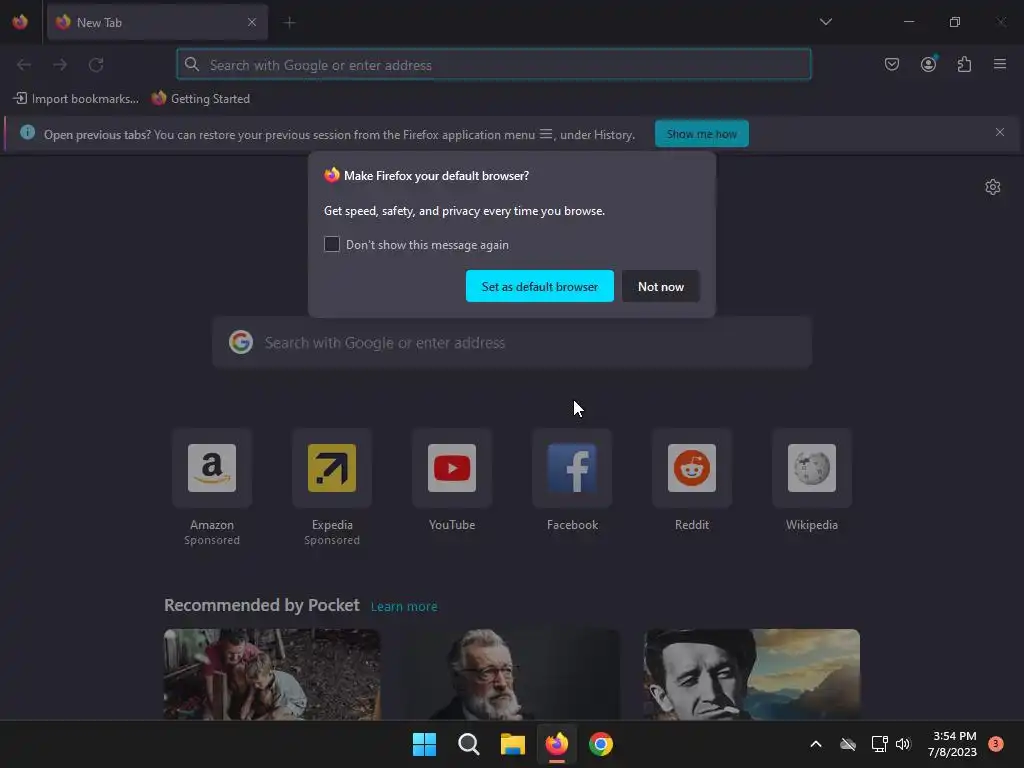1024x768 pixels.
Task: Reload the current page
Action: pos(96,65)
